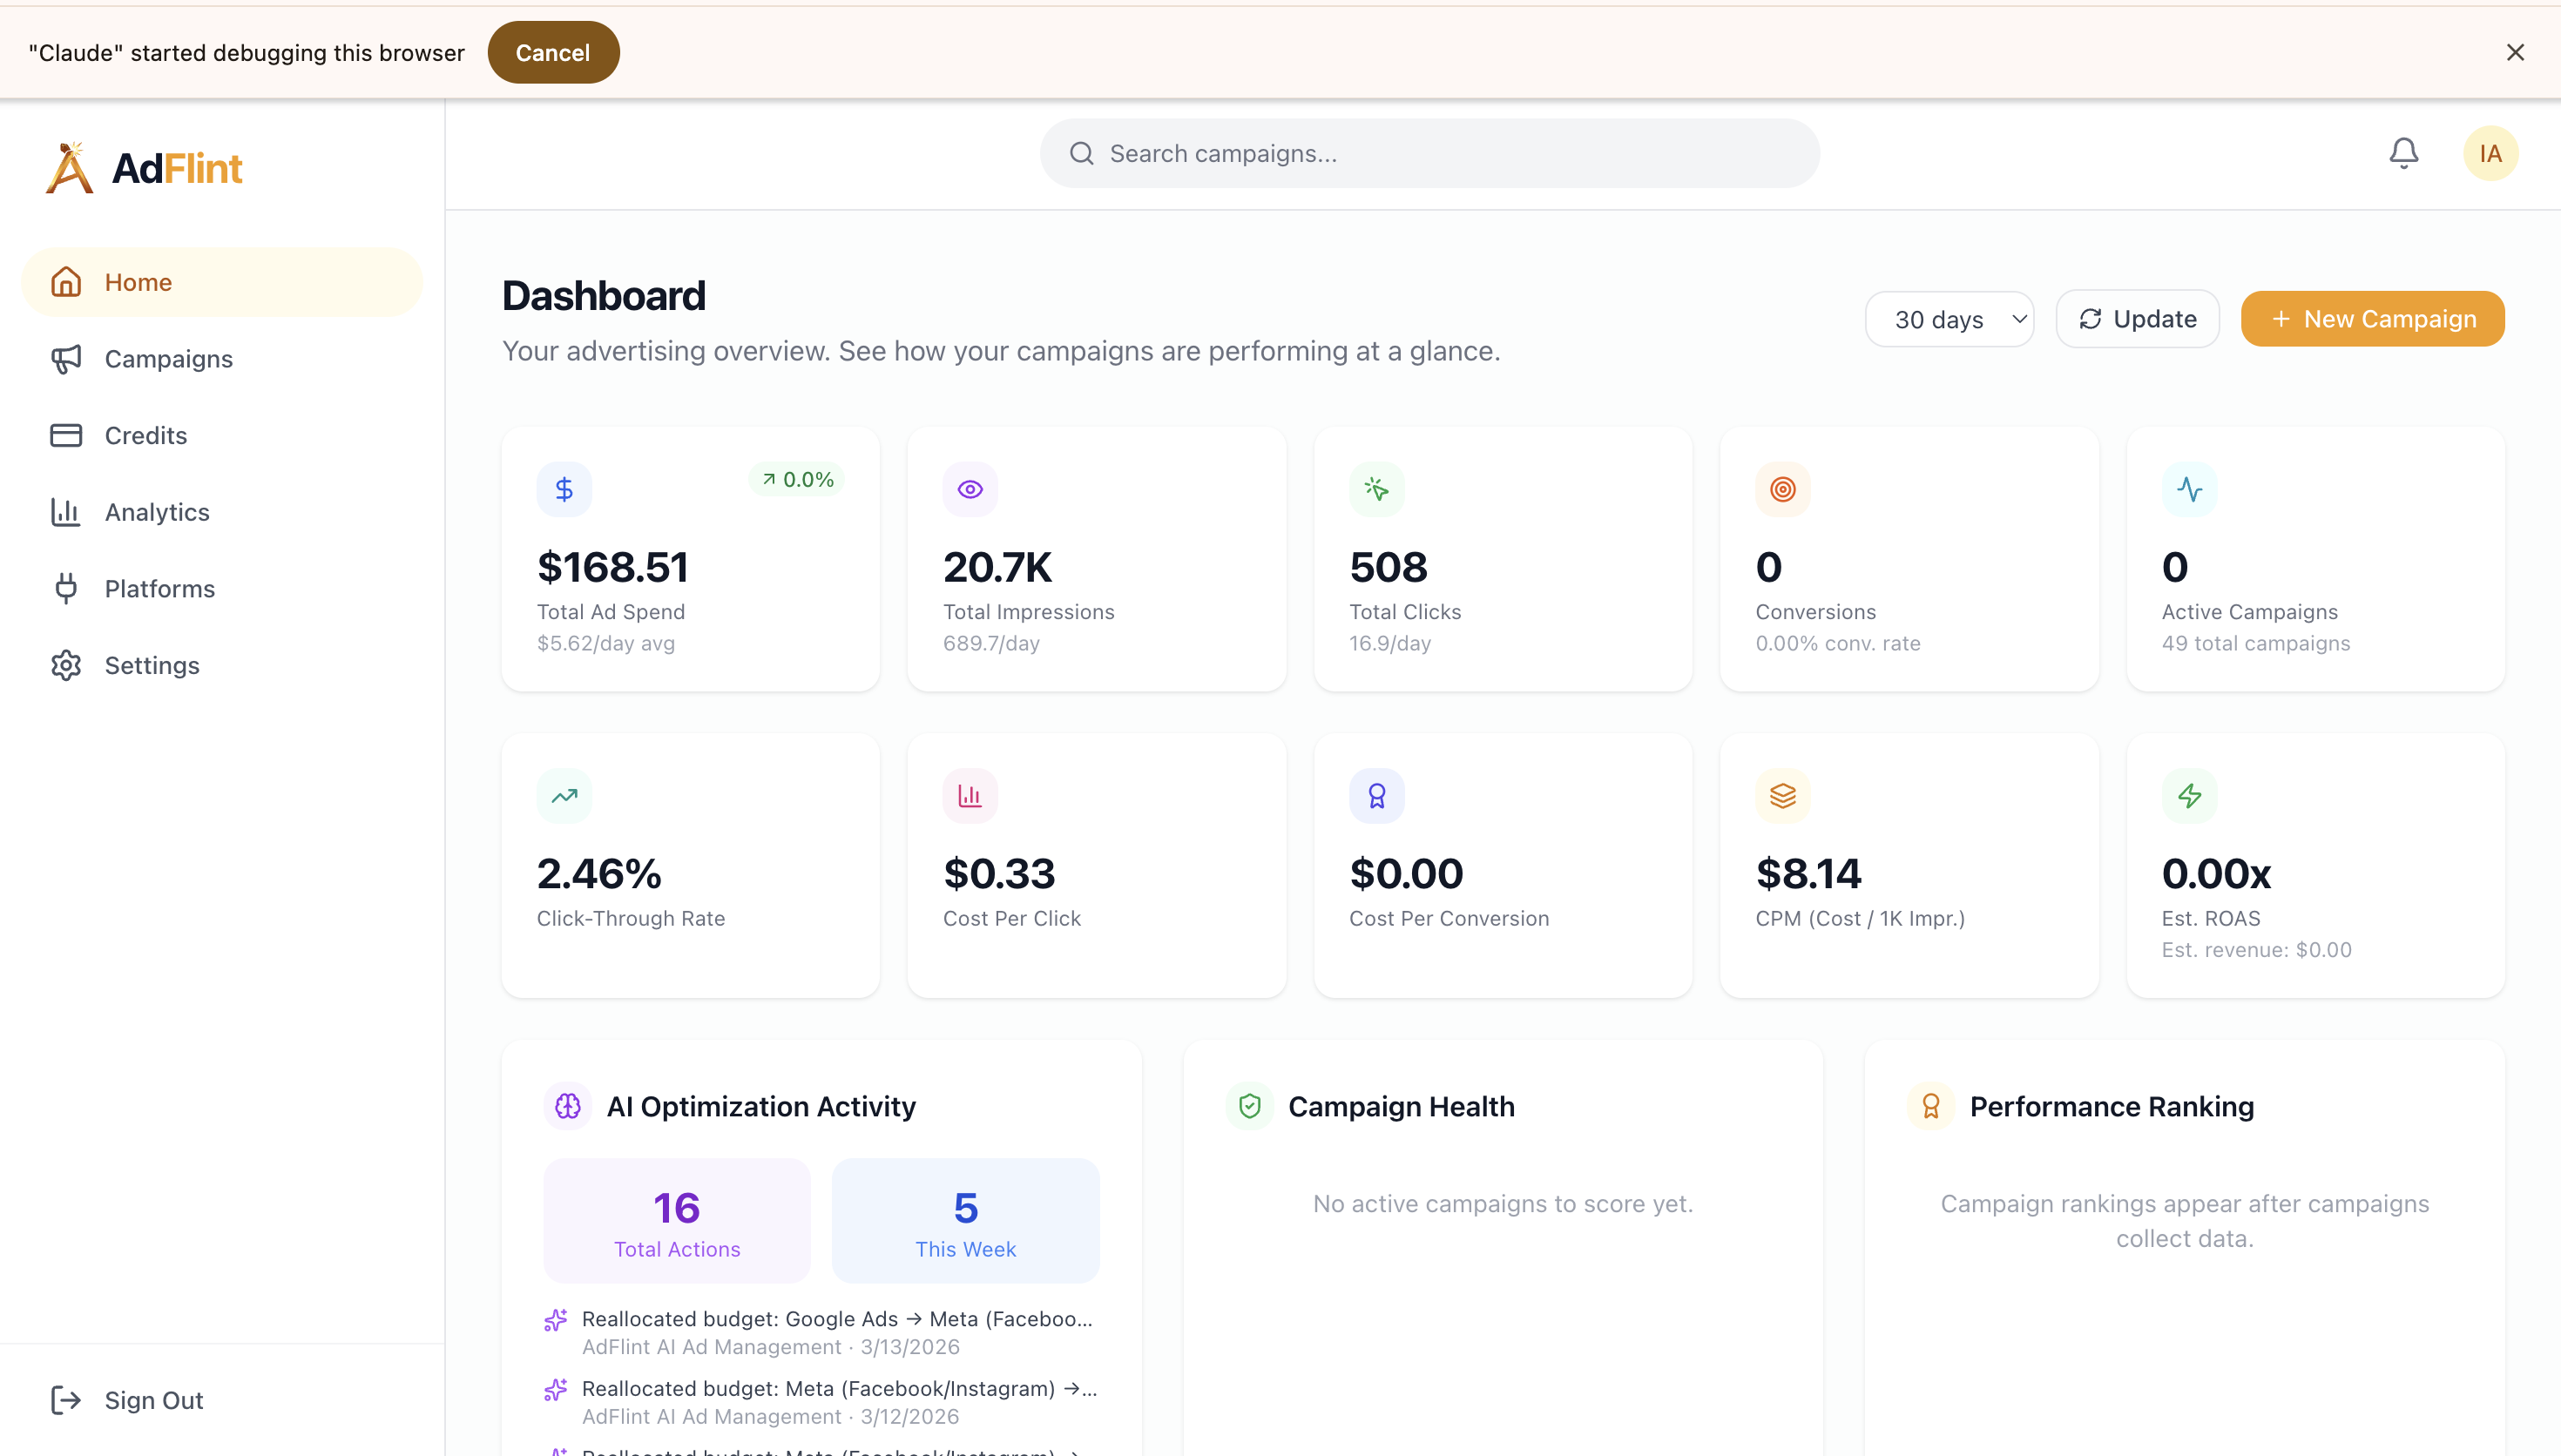Screen dimensions: 2561x1456
Task: Click the eye icon on Total Impressions card
Action: click(970, 489)
